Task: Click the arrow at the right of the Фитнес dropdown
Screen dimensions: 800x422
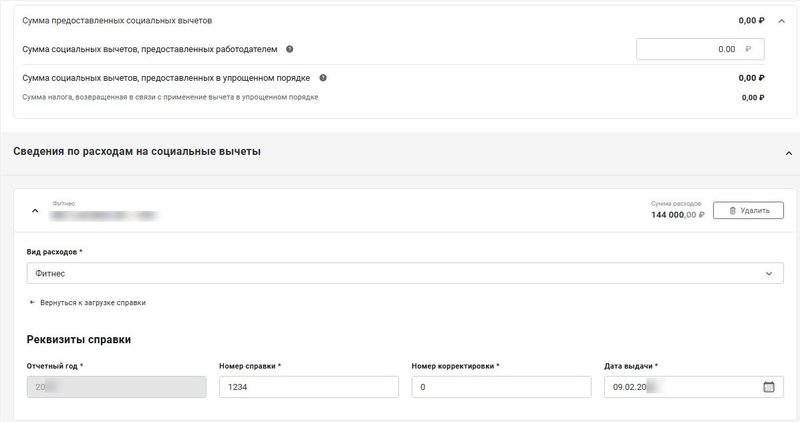Action: click(x=769, y=273)
